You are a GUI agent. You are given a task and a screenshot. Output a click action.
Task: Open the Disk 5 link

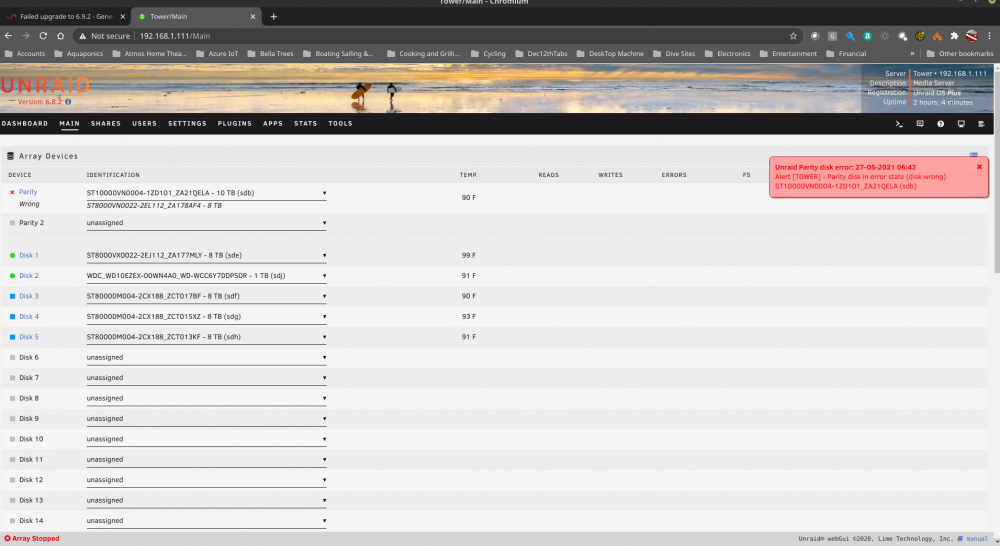(29, 337)
